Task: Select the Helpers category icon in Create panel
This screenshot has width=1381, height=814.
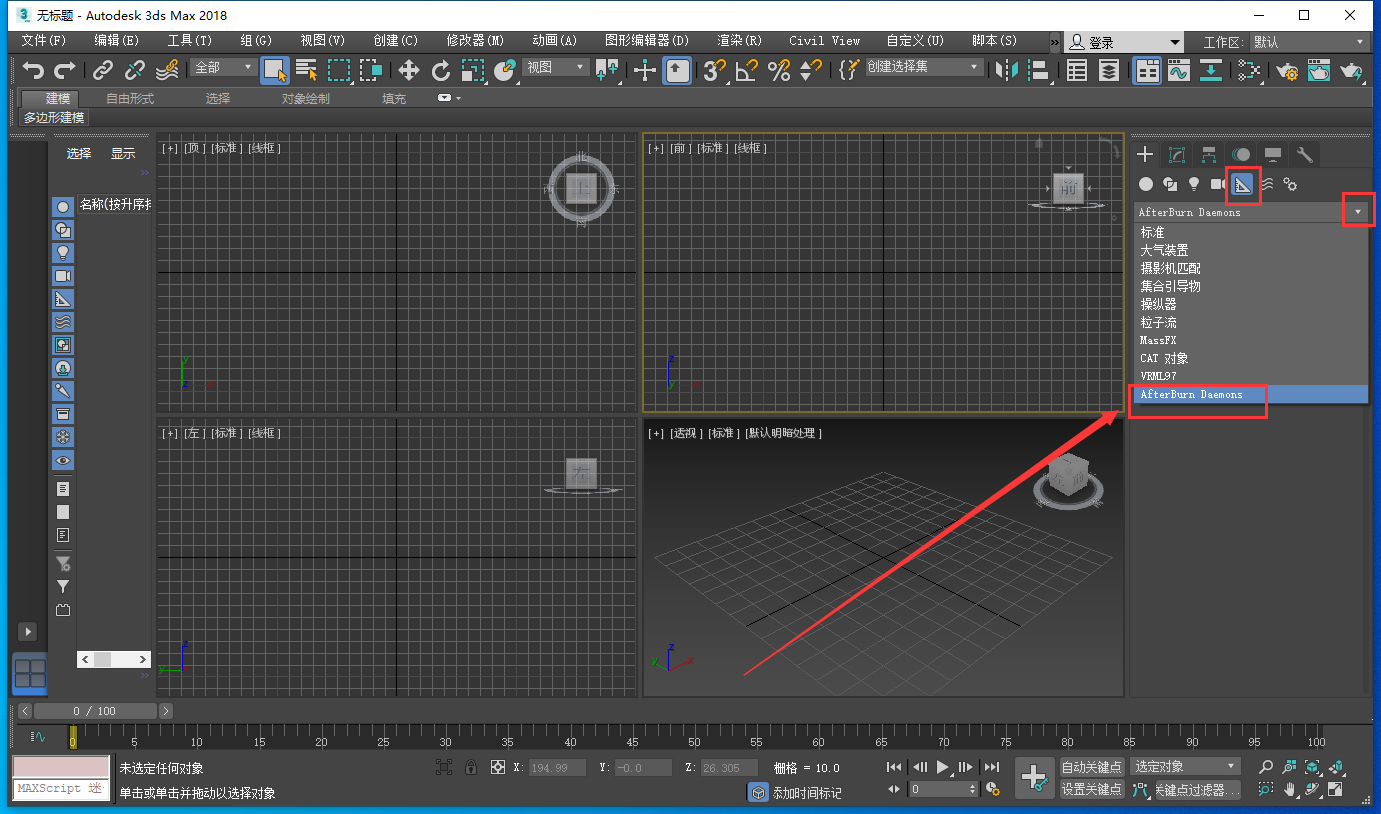Action: click(x=1242, y=184)
